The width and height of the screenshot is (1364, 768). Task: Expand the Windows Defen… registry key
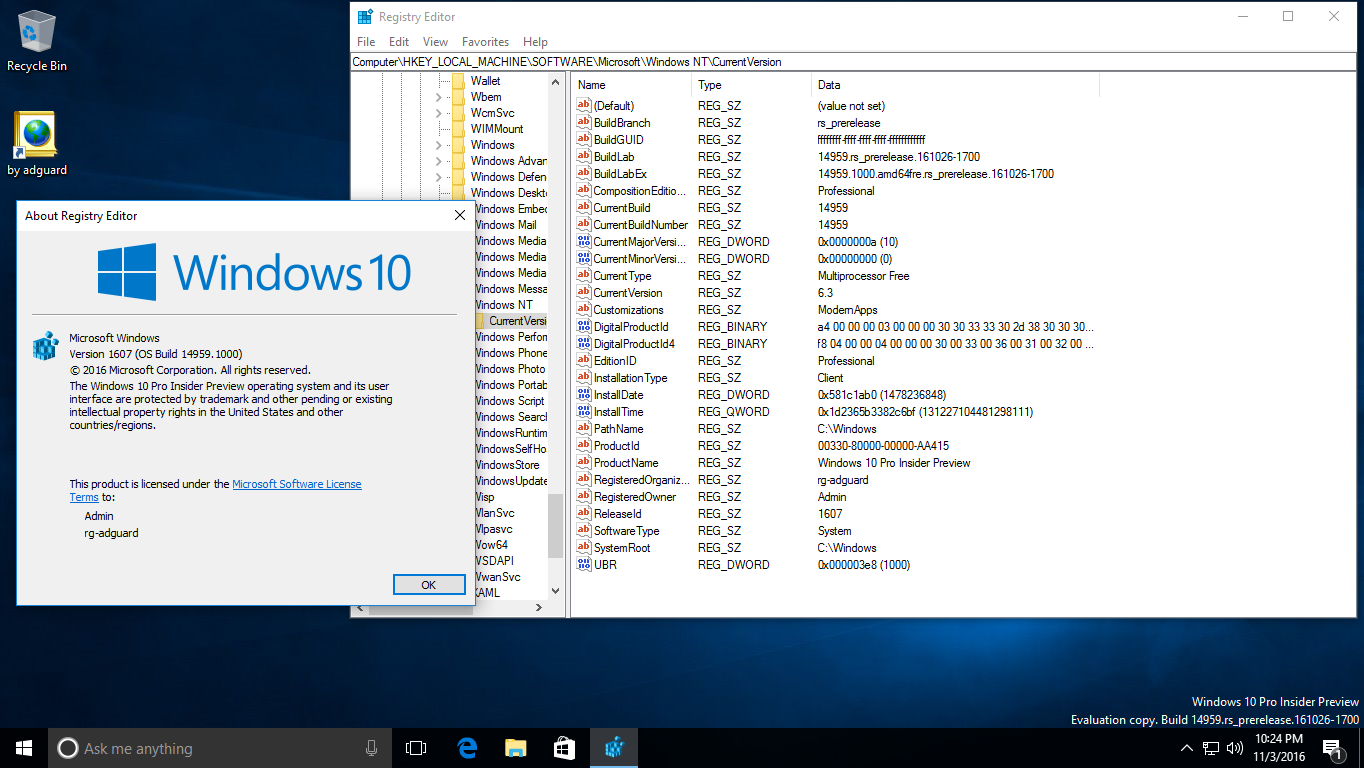pyautogui.click(x=438, y=177)
